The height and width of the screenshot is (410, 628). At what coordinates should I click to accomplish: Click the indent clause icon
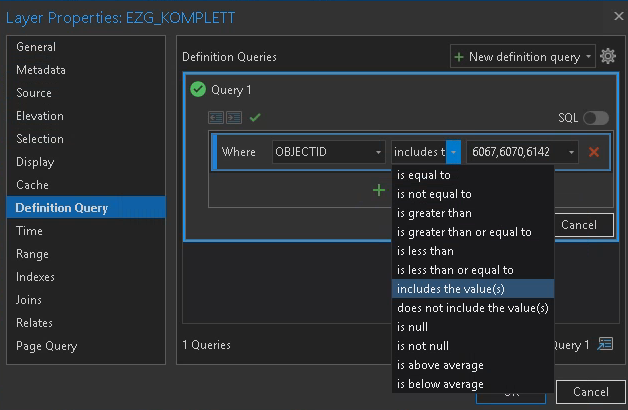point(234,118)
